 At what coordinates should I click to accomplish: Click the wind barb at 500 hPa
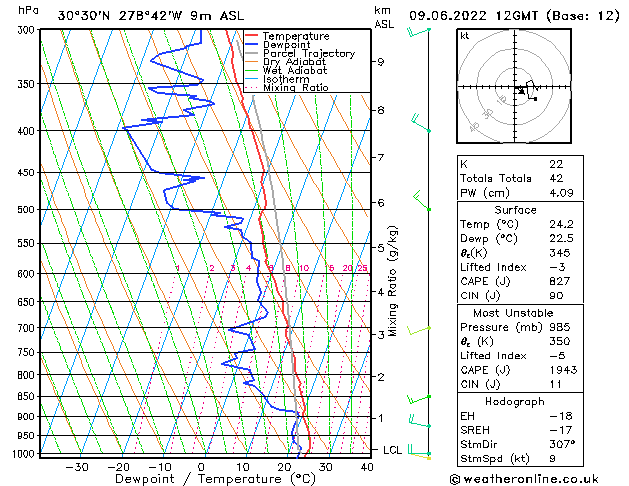422,200
